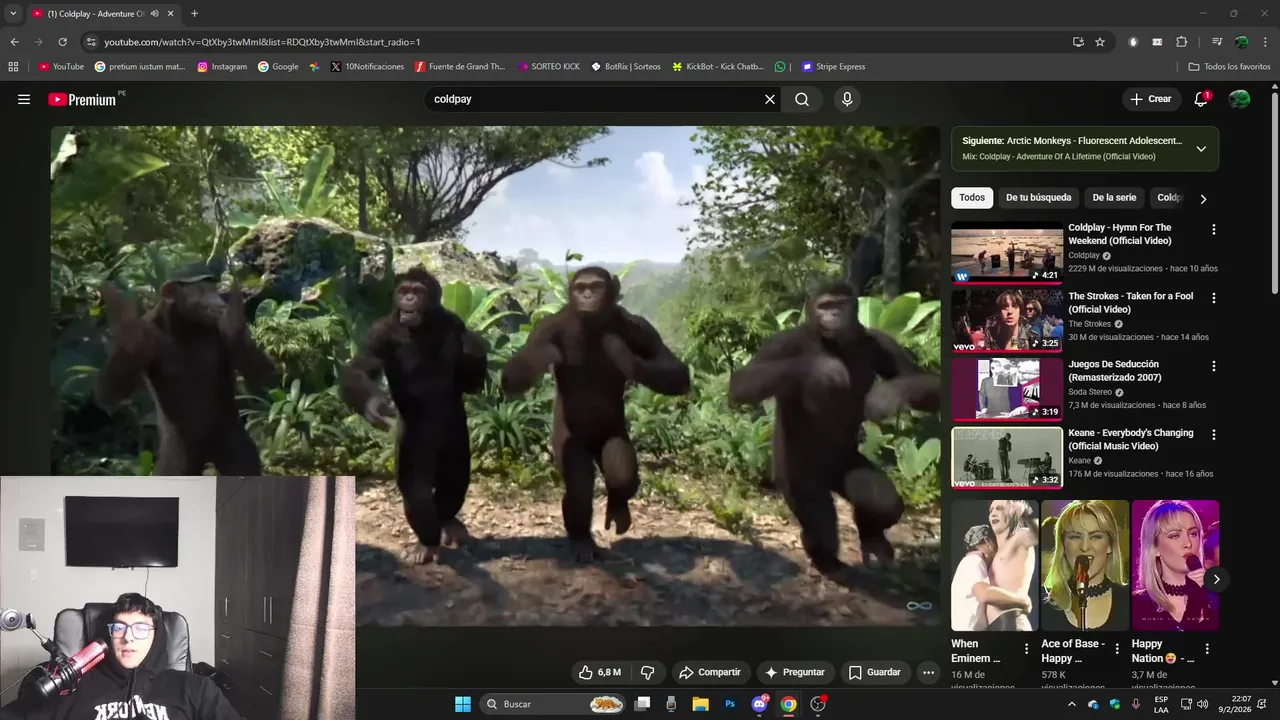1280x720 pixels.
Task: Open Hymn For The Weekend thumbnail
Action: pos(1007,252)
